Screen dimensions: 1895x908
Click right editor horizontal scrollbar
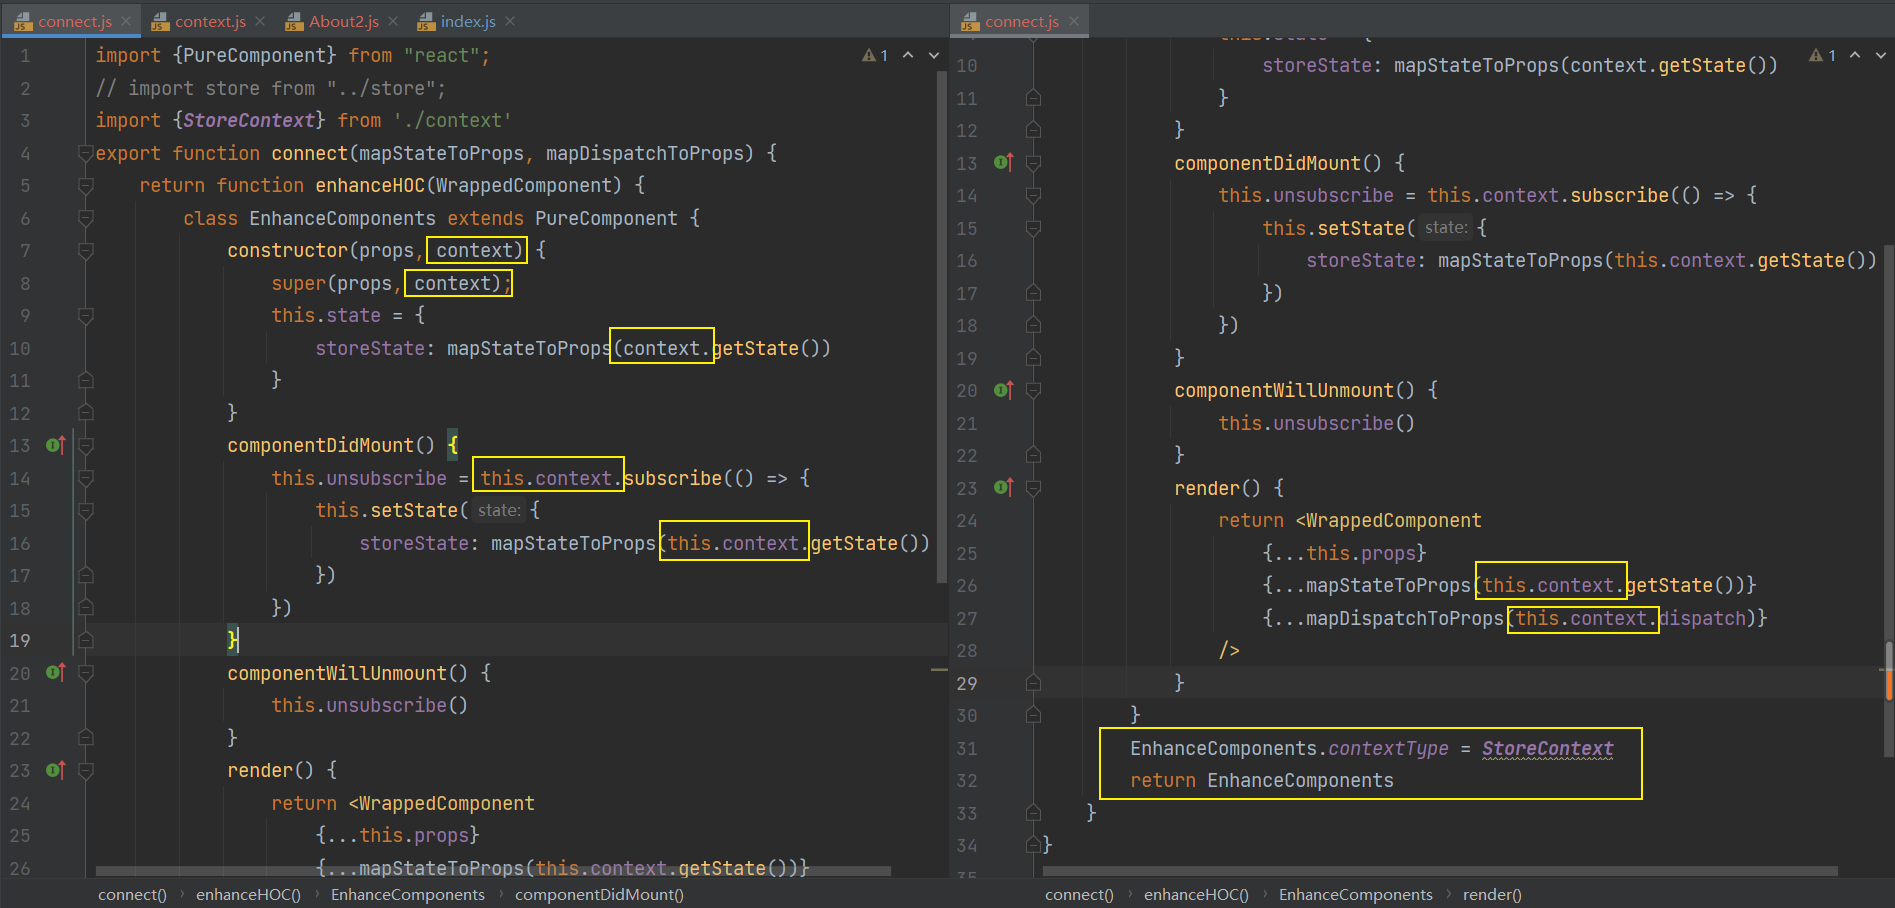(1440, 871)
